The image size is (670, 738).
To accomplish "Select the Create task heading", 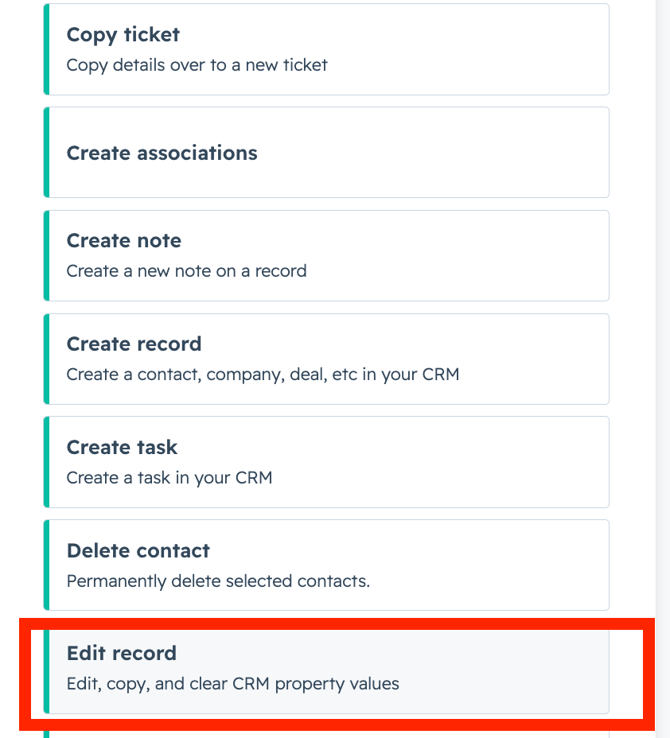I will click(x=122, y=447).
